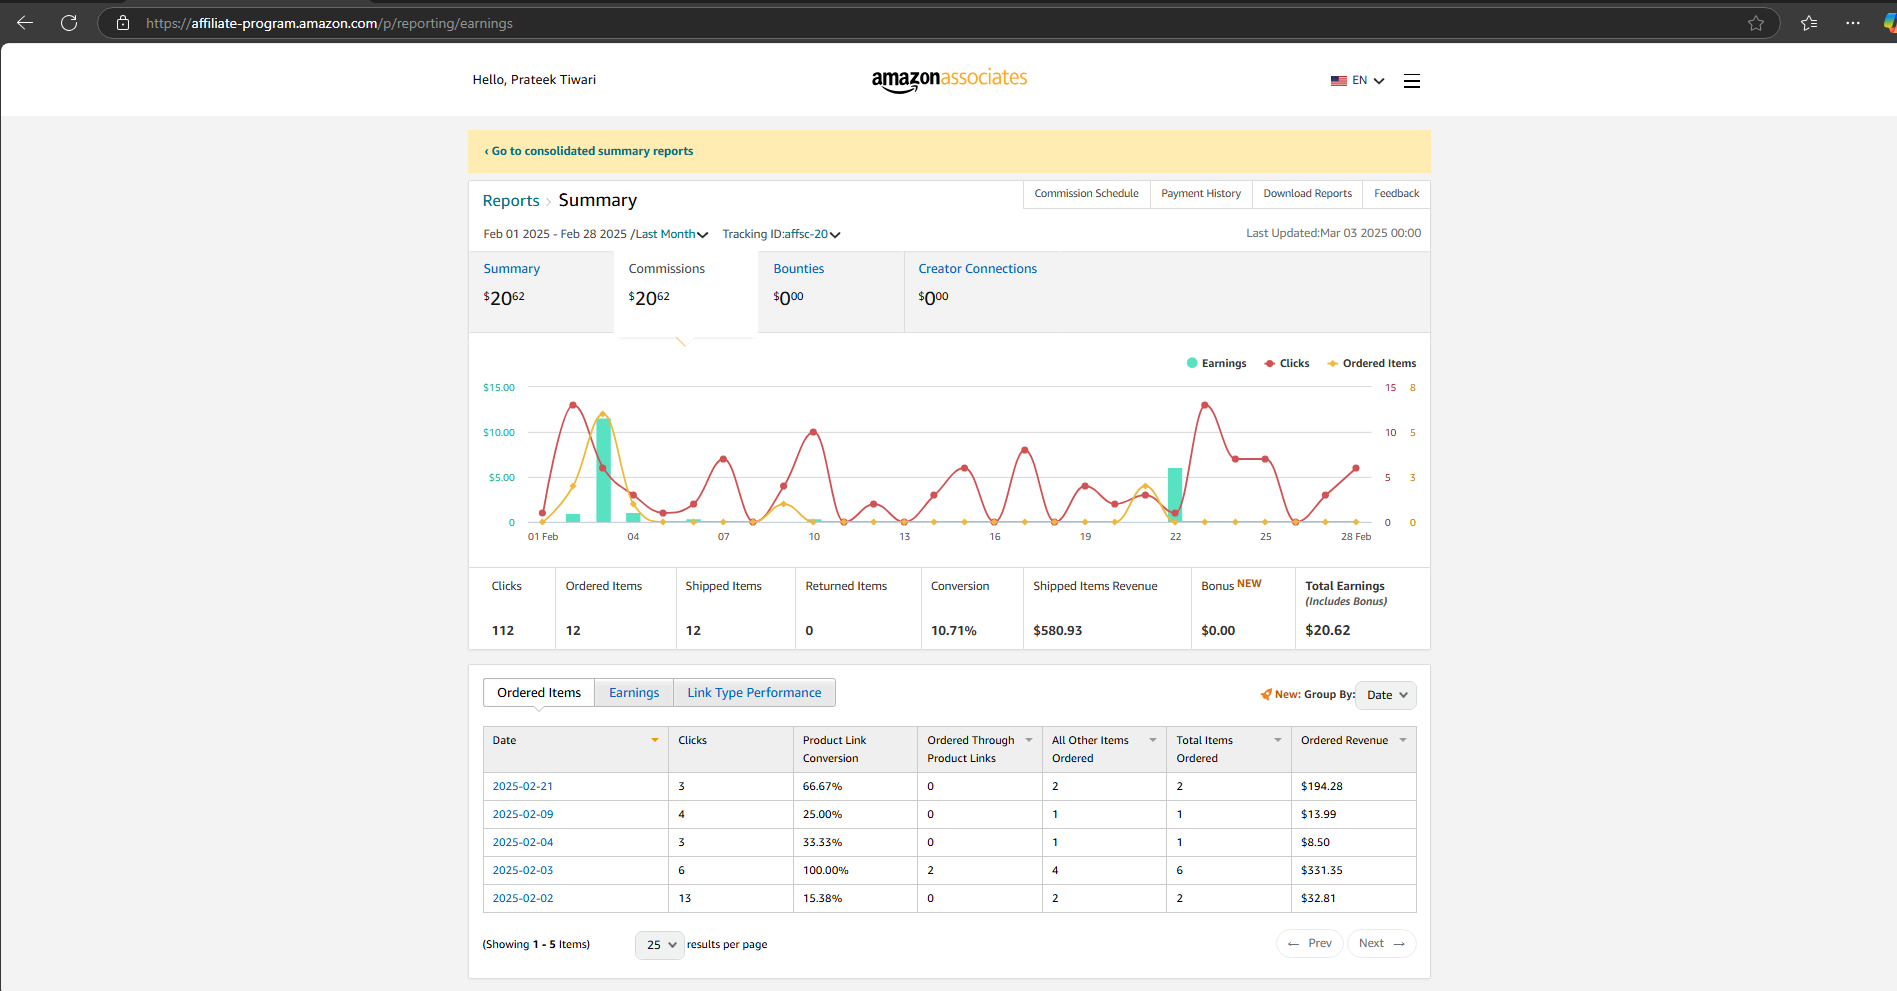The image size is (1897, 991).
Task: Click the Reports breadcrumb link
Action: [511, 201]
